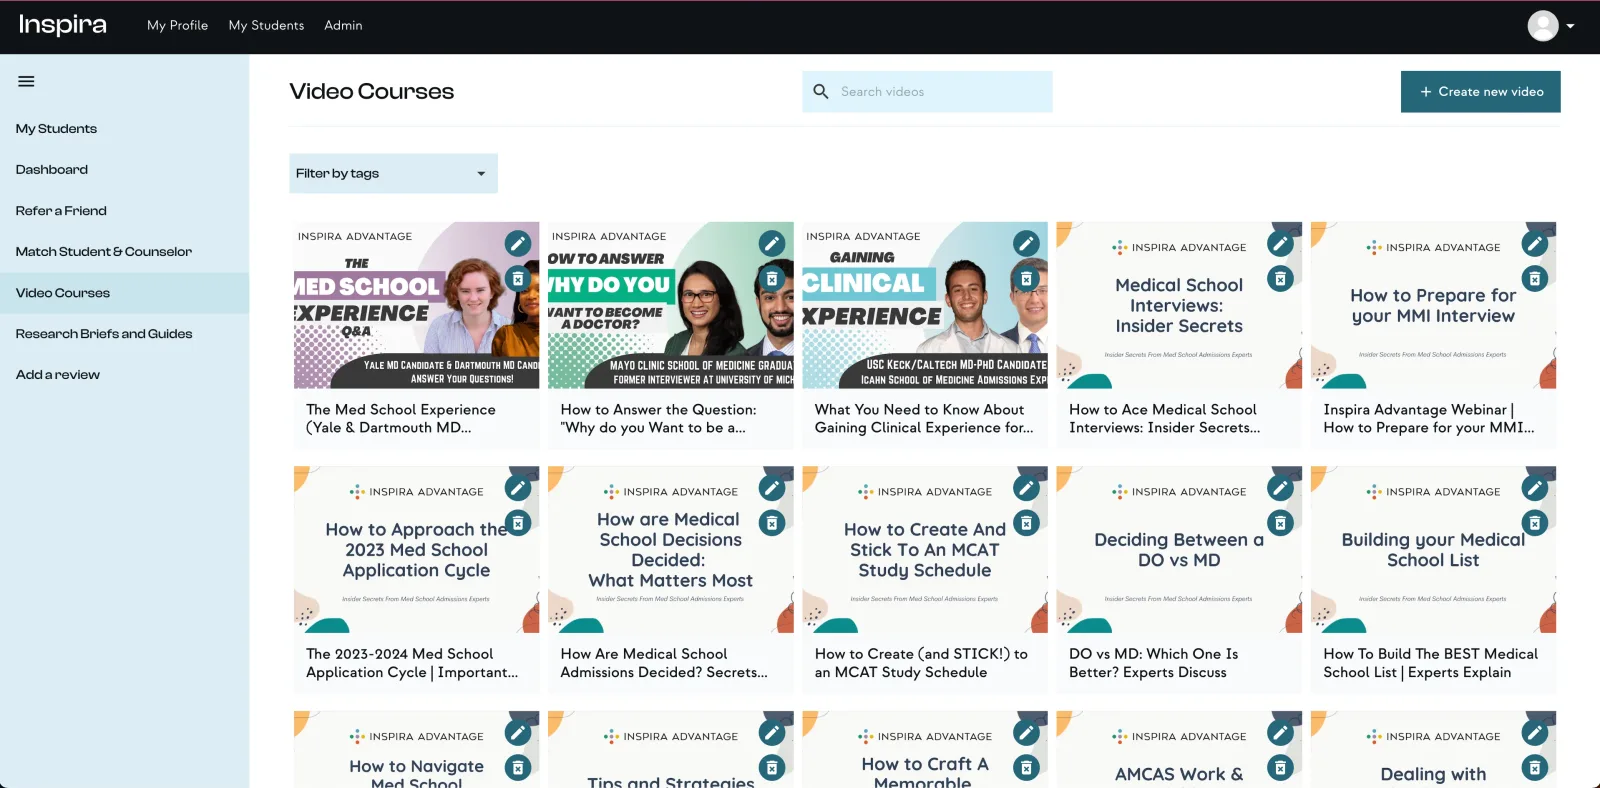Select Video Courses in the sidebar
Viewport: 1600px width, 788px height.
click(124, 293)
